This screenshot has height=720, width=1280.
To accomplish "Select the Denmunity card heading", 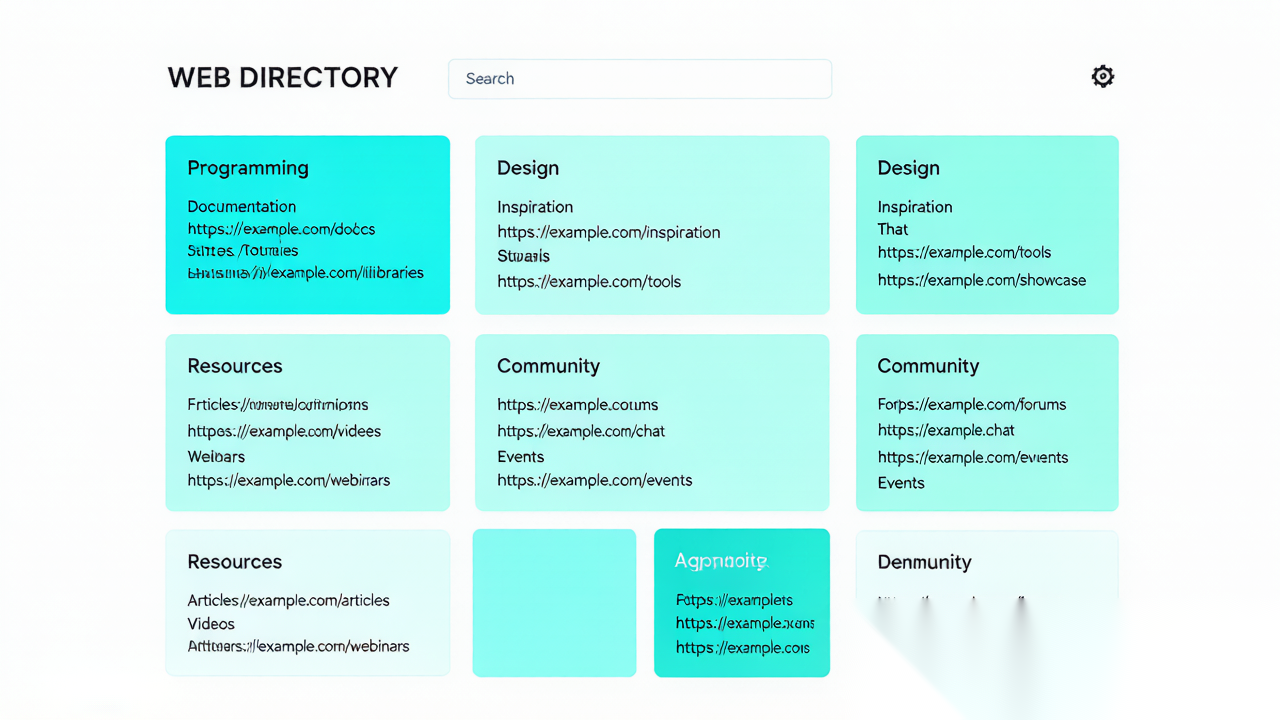I will (924, 562).
